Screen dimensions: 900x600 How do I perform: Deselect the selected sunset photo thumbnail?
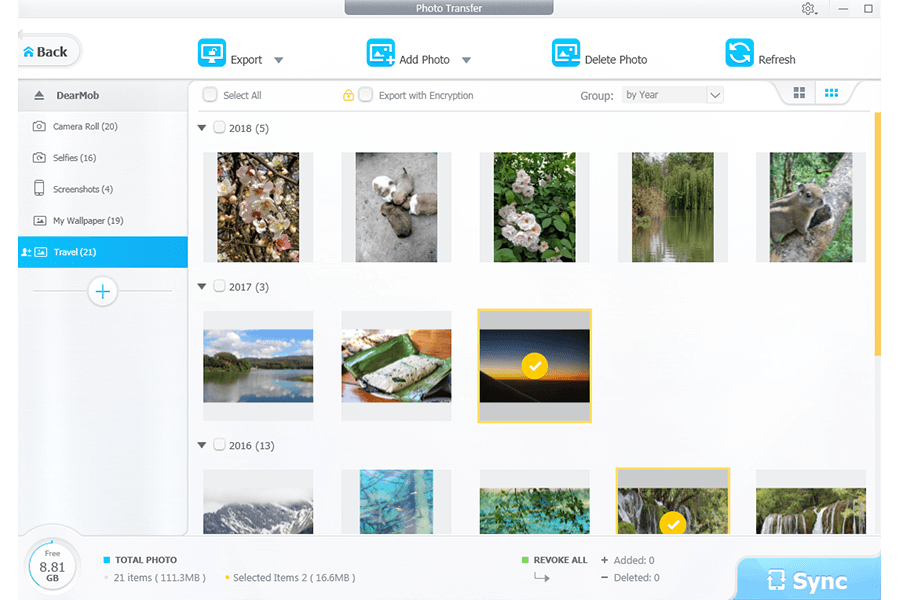click(535, 366)
